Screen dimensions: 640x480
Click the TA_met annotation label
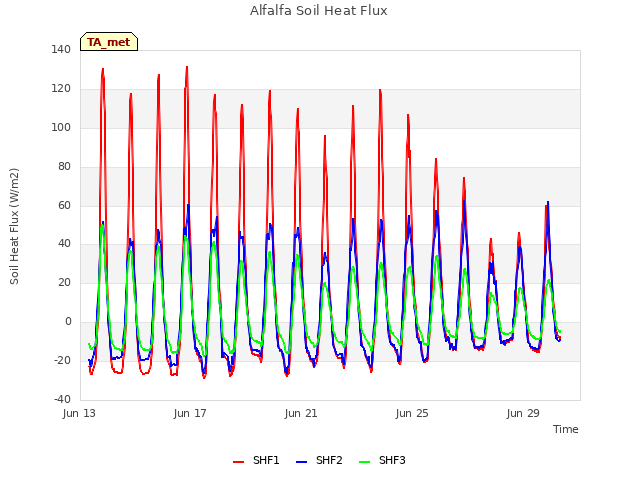coord(109,42)
